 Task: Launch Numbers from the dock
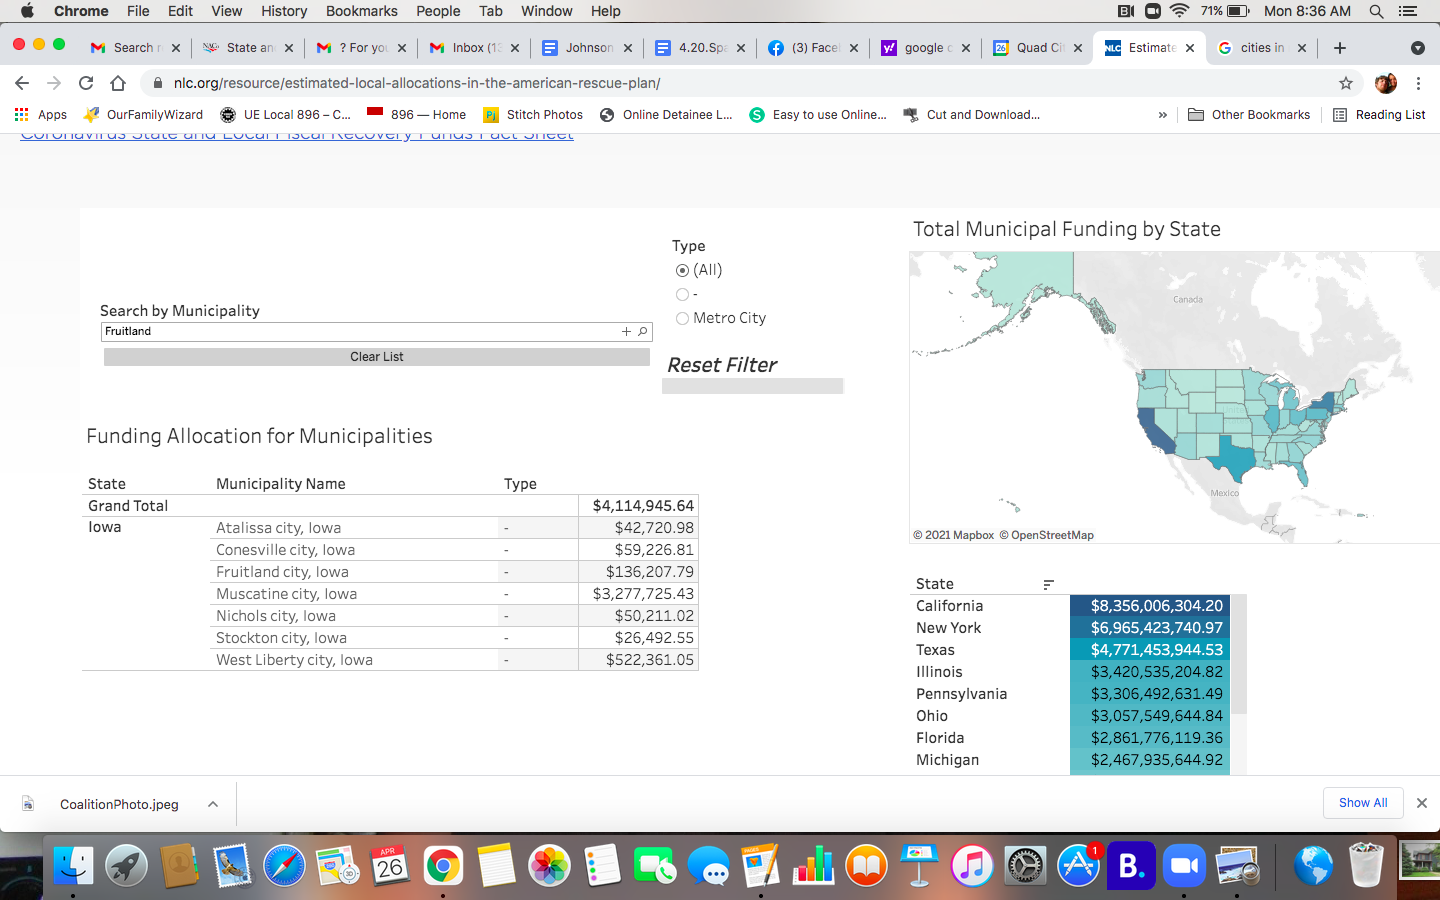click(813, 865)
